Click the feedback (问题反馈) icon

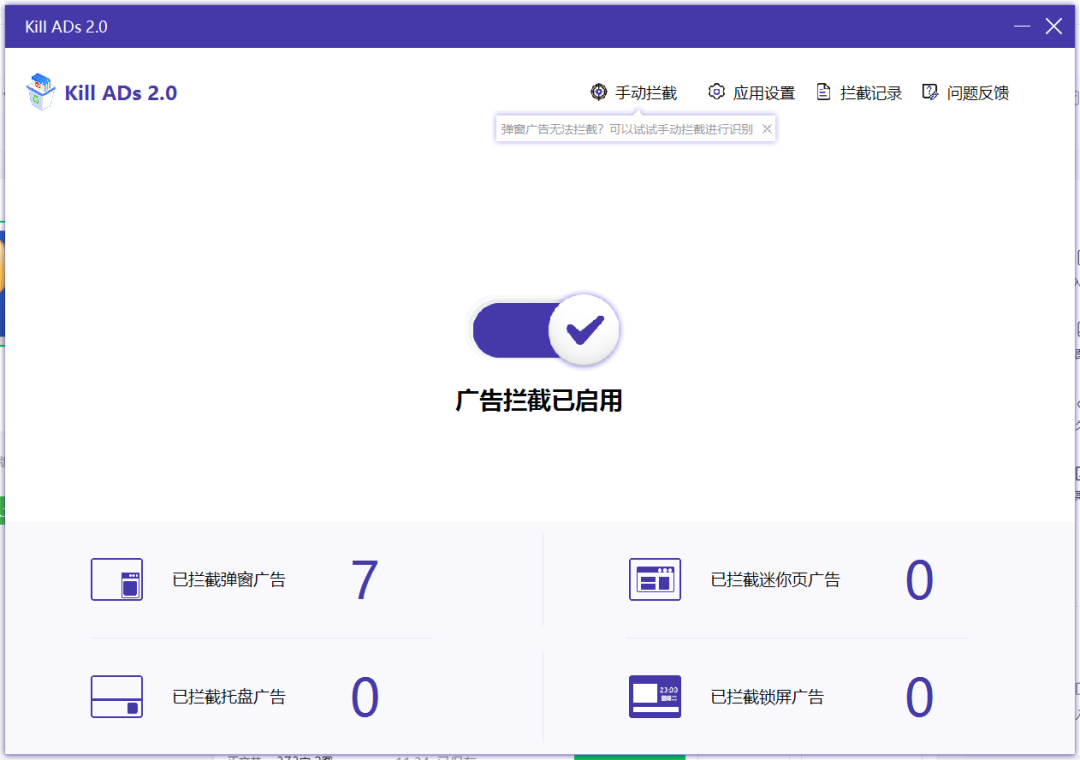pyautogui.click(x=931, y=91)
